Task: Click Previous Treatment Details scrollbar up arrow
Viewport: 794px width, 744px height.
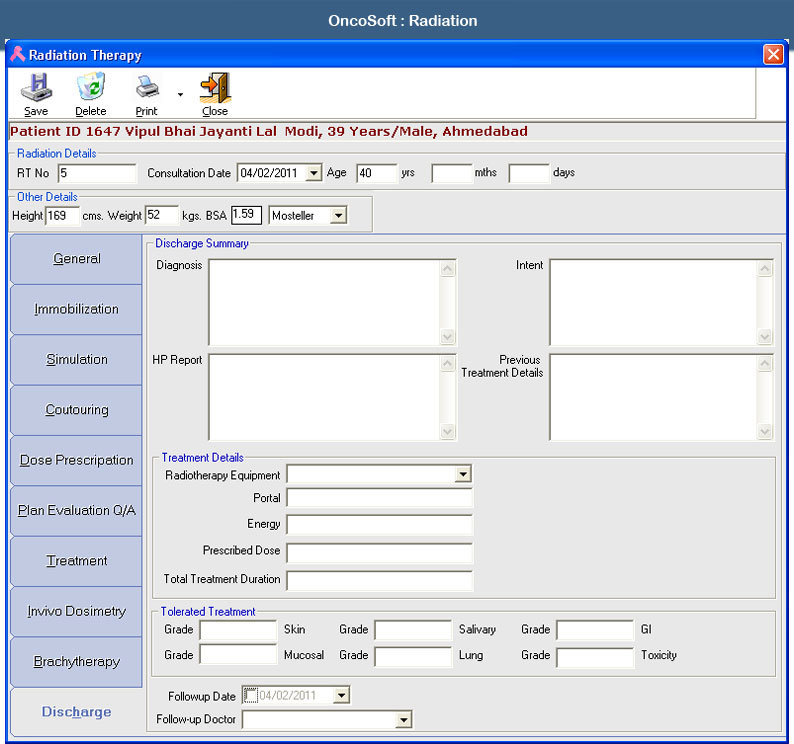Action: [x=765, y=363]
